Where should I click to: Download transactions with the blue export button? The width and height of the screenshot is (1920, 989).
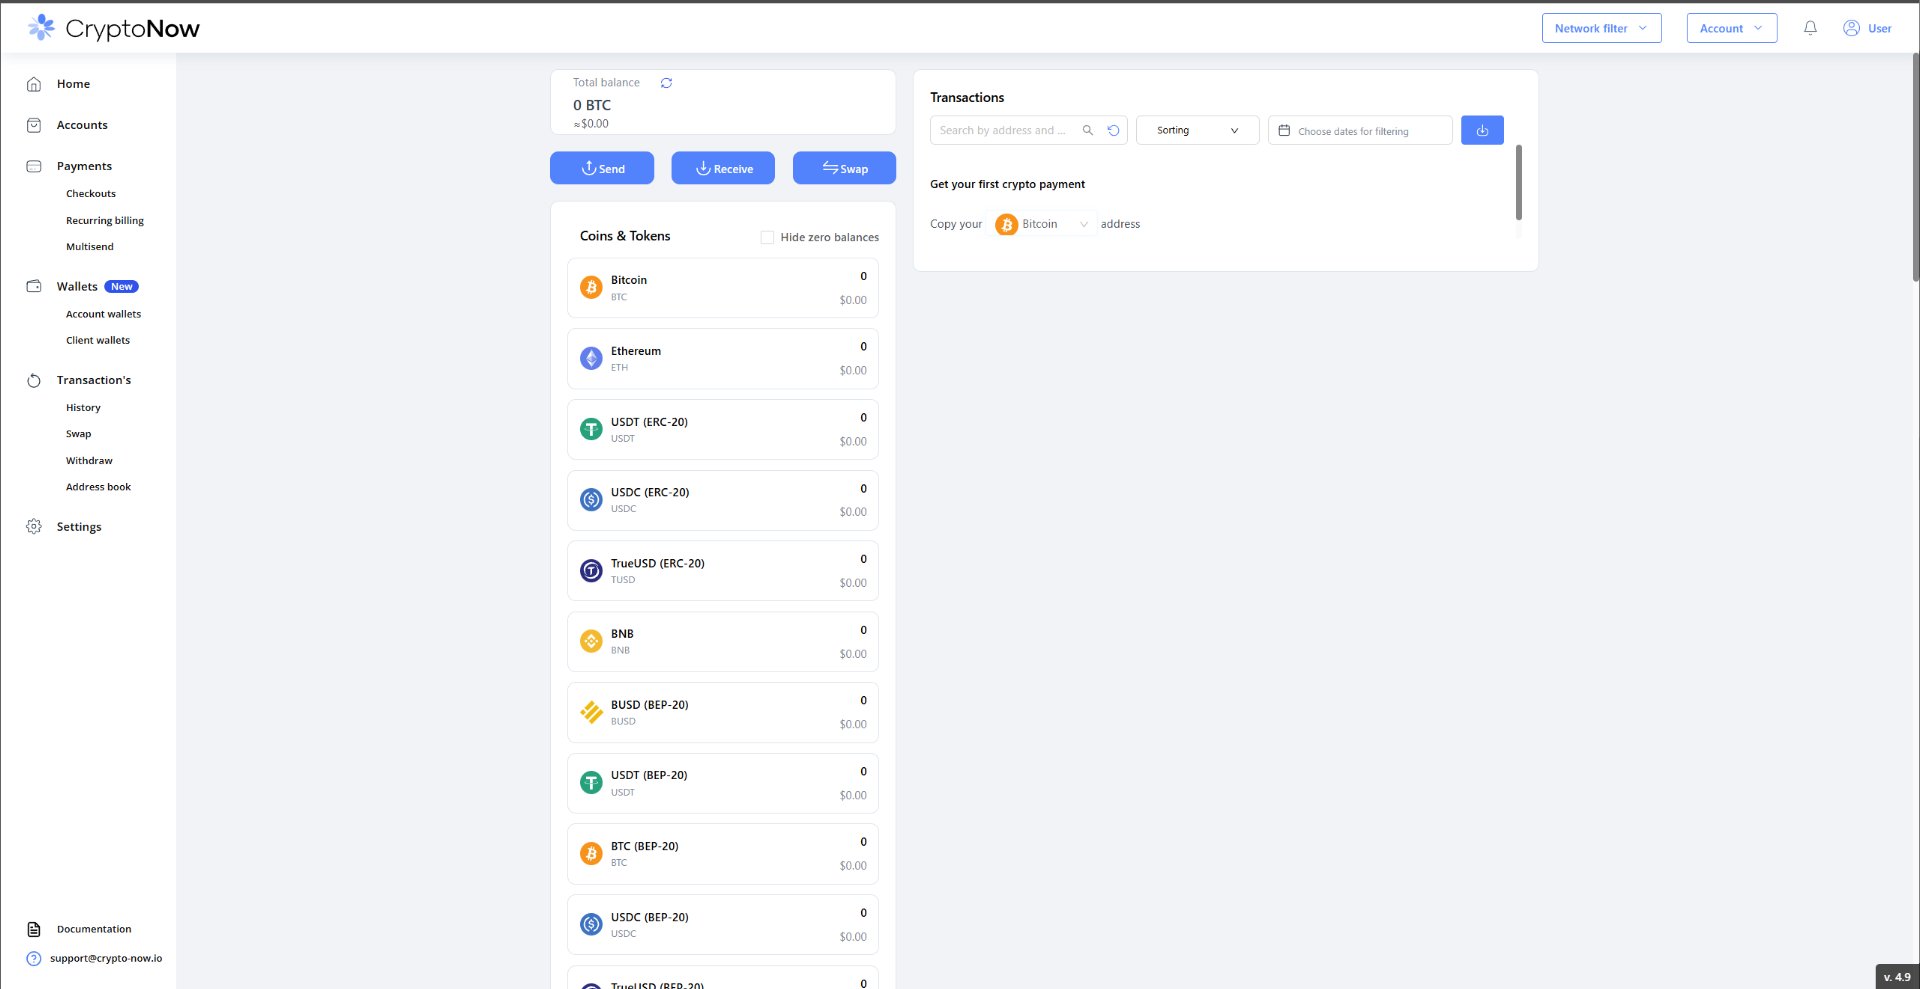pos(1482,130)
